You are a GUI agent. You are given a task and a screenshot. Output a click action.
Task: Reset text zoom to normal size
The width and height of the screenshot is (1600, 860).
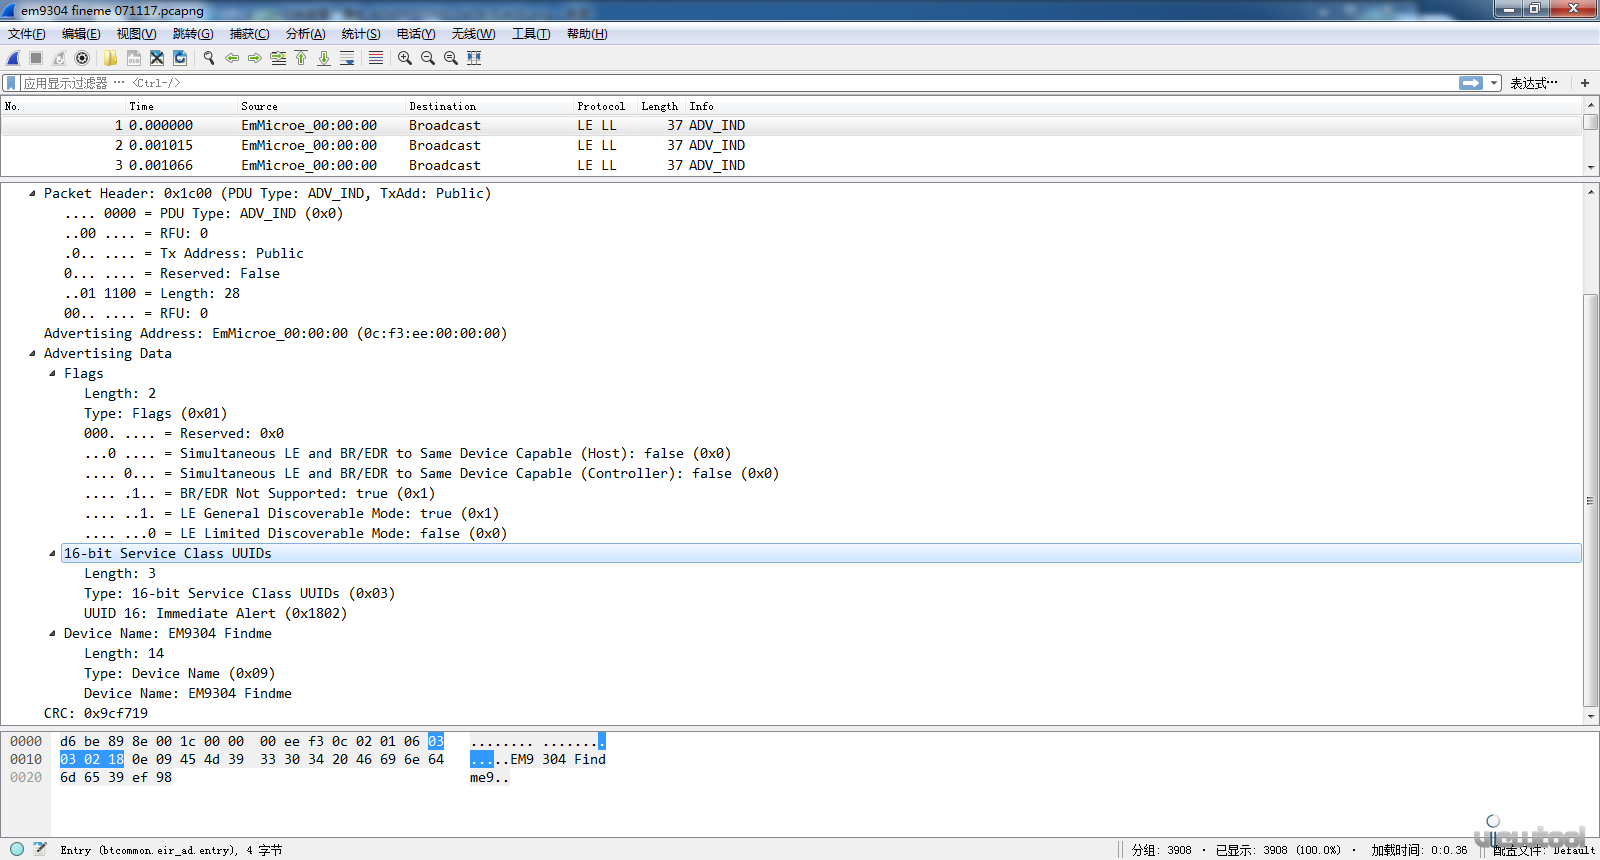coord(451,58)
